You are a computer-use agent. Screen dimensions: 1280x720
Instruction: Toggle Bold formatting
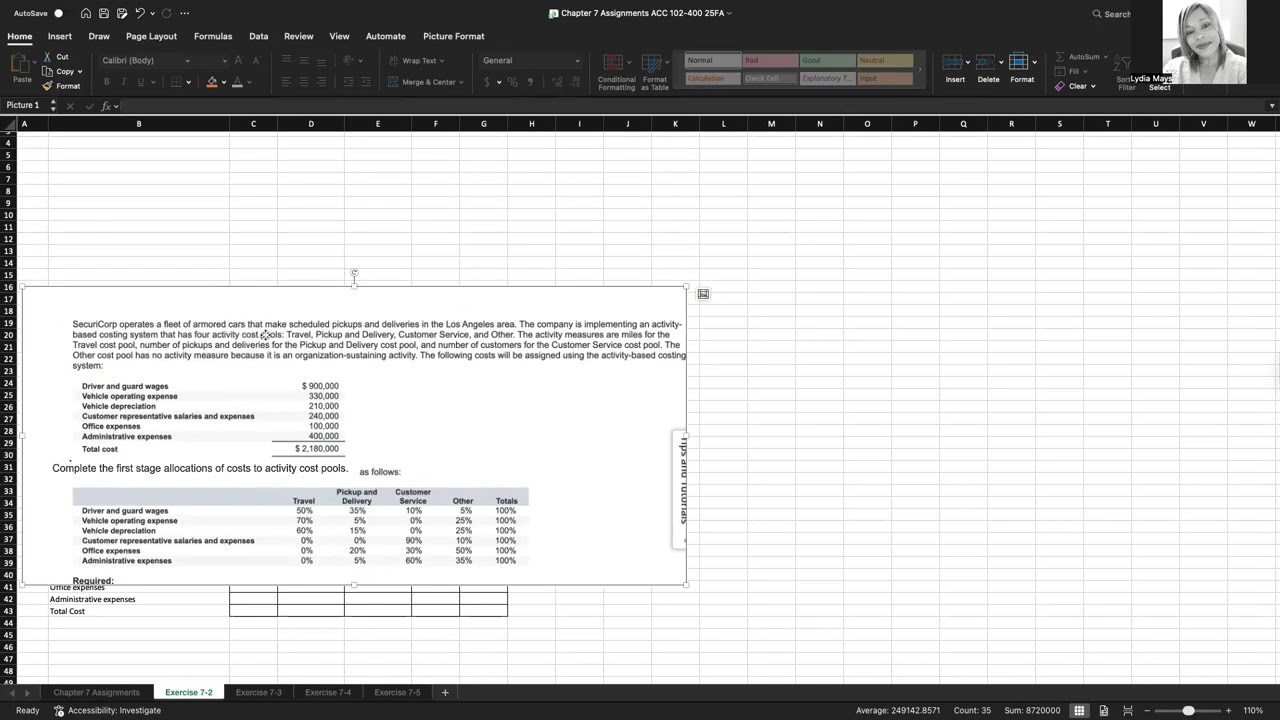click(107, 82)
